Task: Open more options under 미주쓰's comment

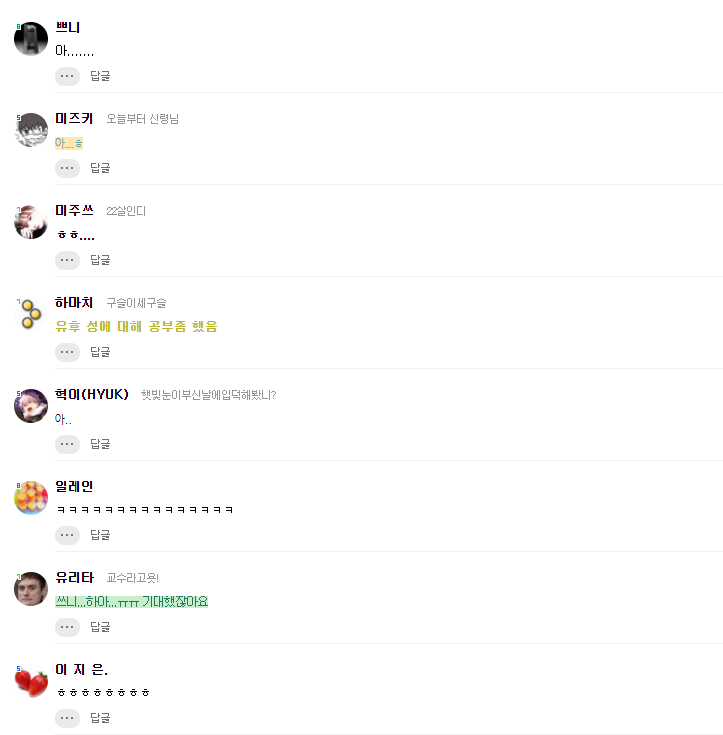Action: coord(67,260)
